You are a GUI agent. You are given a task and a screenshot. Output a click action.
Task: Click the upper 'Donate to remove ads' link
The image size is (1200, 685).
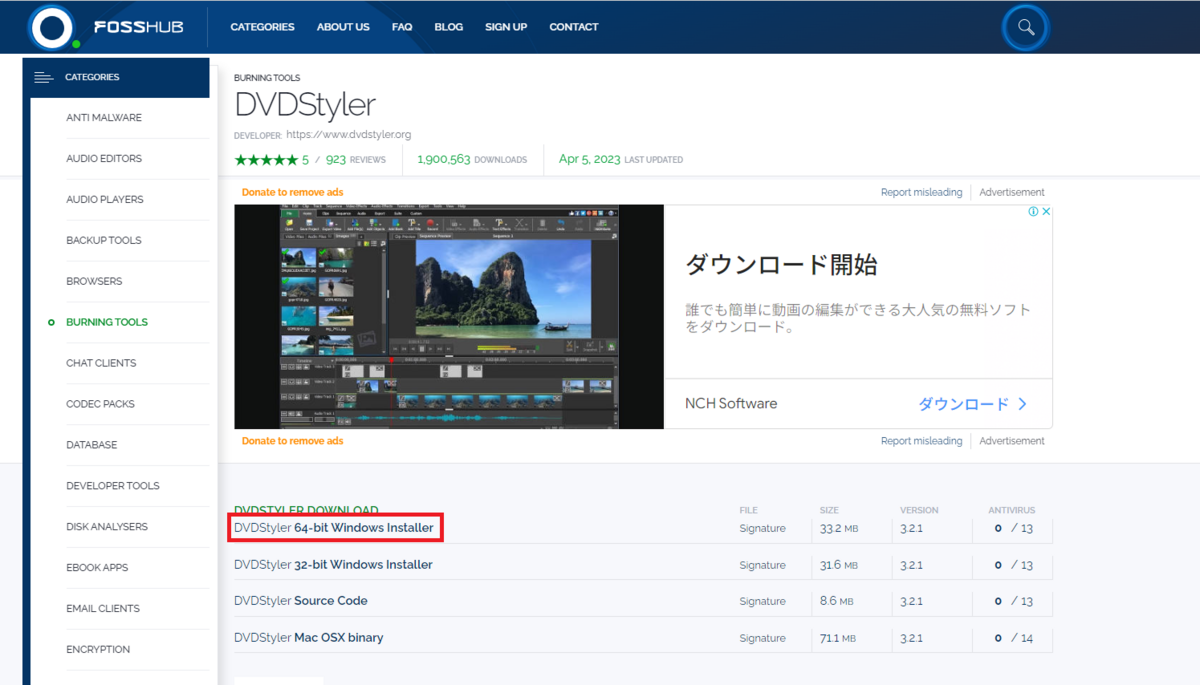292,192
